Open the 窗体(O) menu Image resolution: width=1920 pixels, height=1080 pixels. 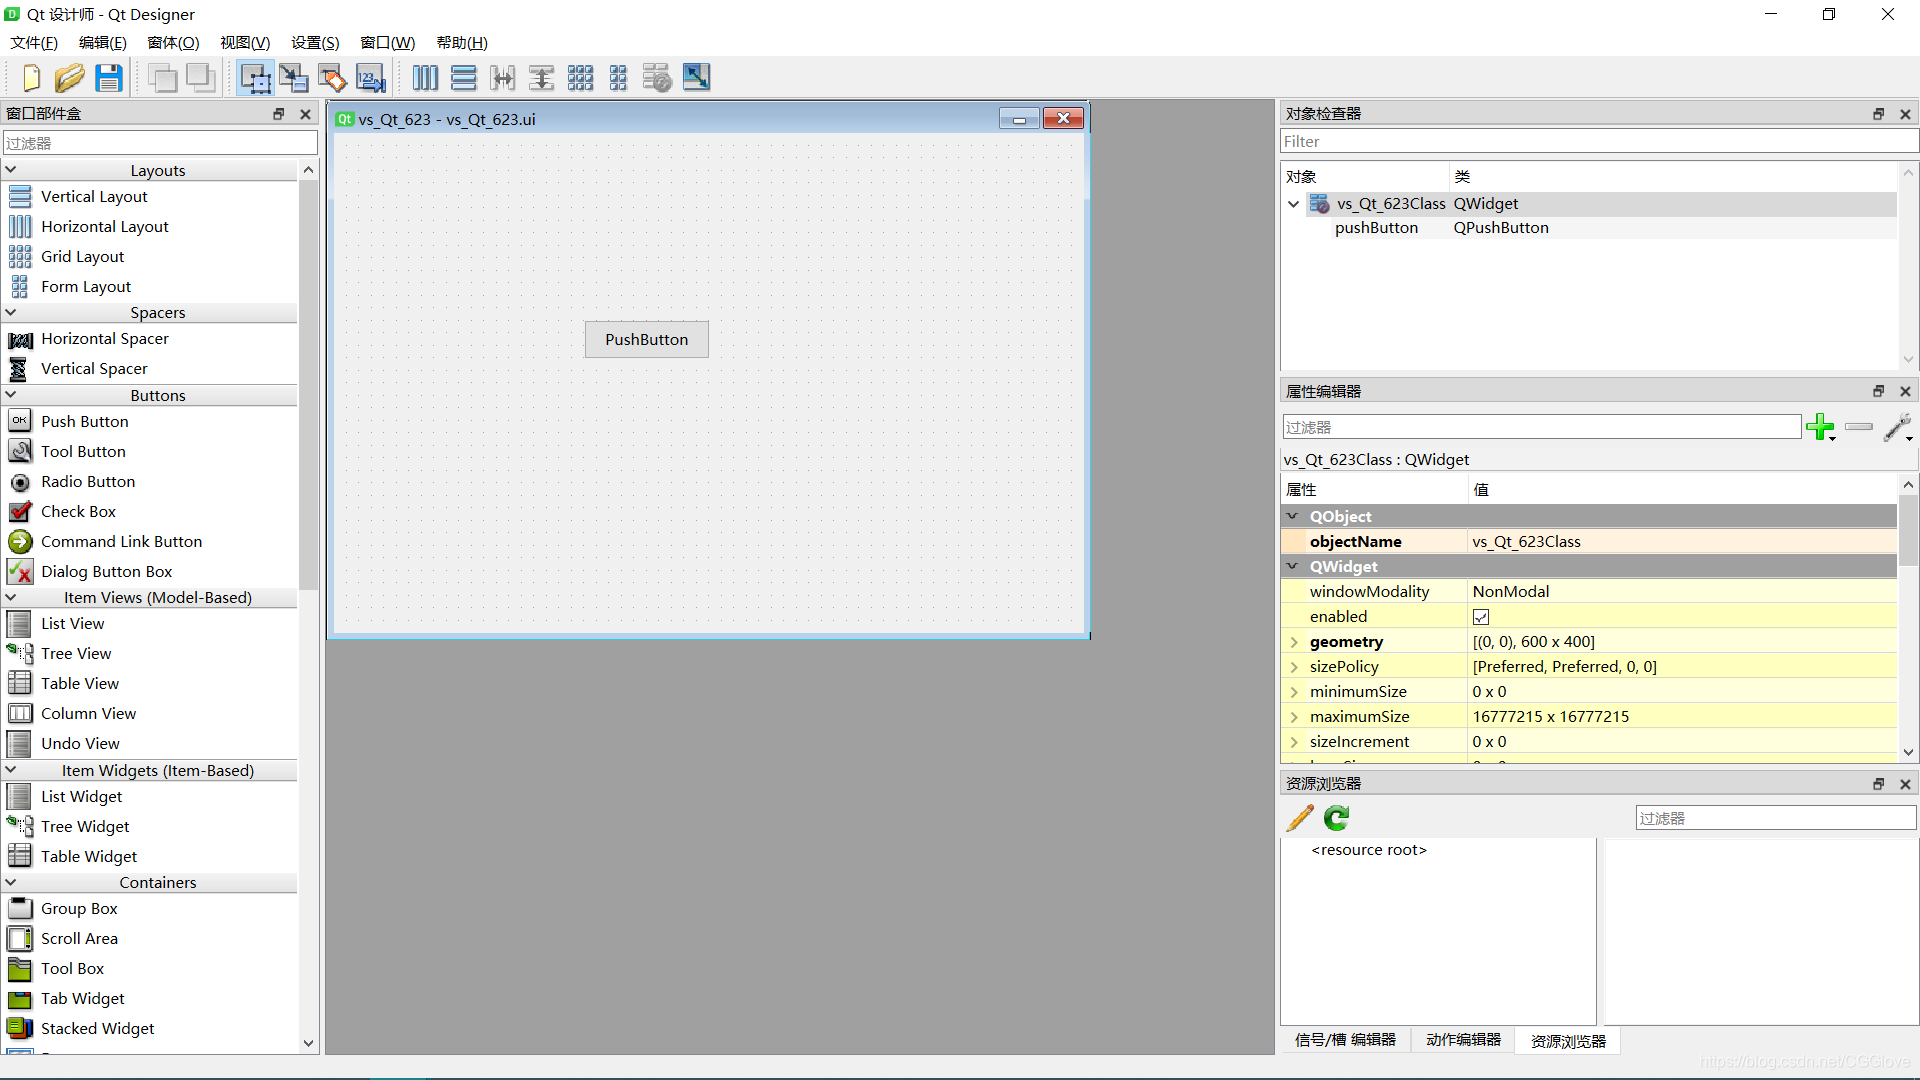[173, 42]
